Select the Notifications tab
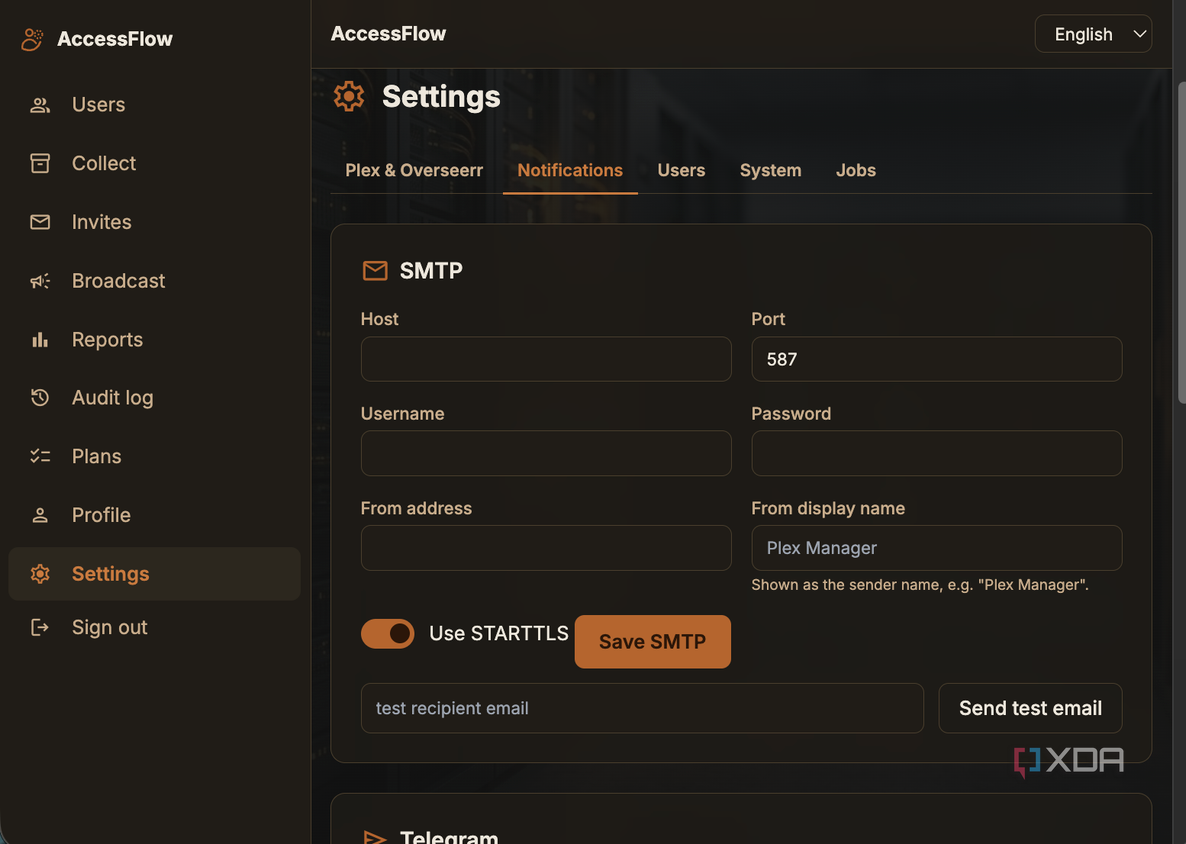 coord(570,171)
